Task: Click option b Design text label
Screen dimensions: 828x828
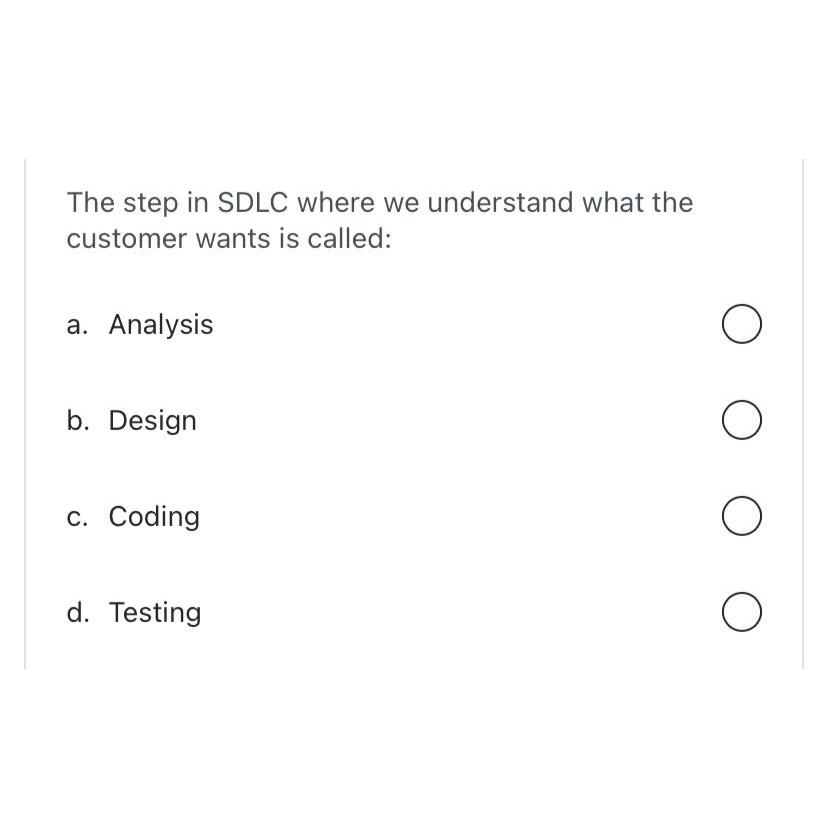Action: pos(152,420)
